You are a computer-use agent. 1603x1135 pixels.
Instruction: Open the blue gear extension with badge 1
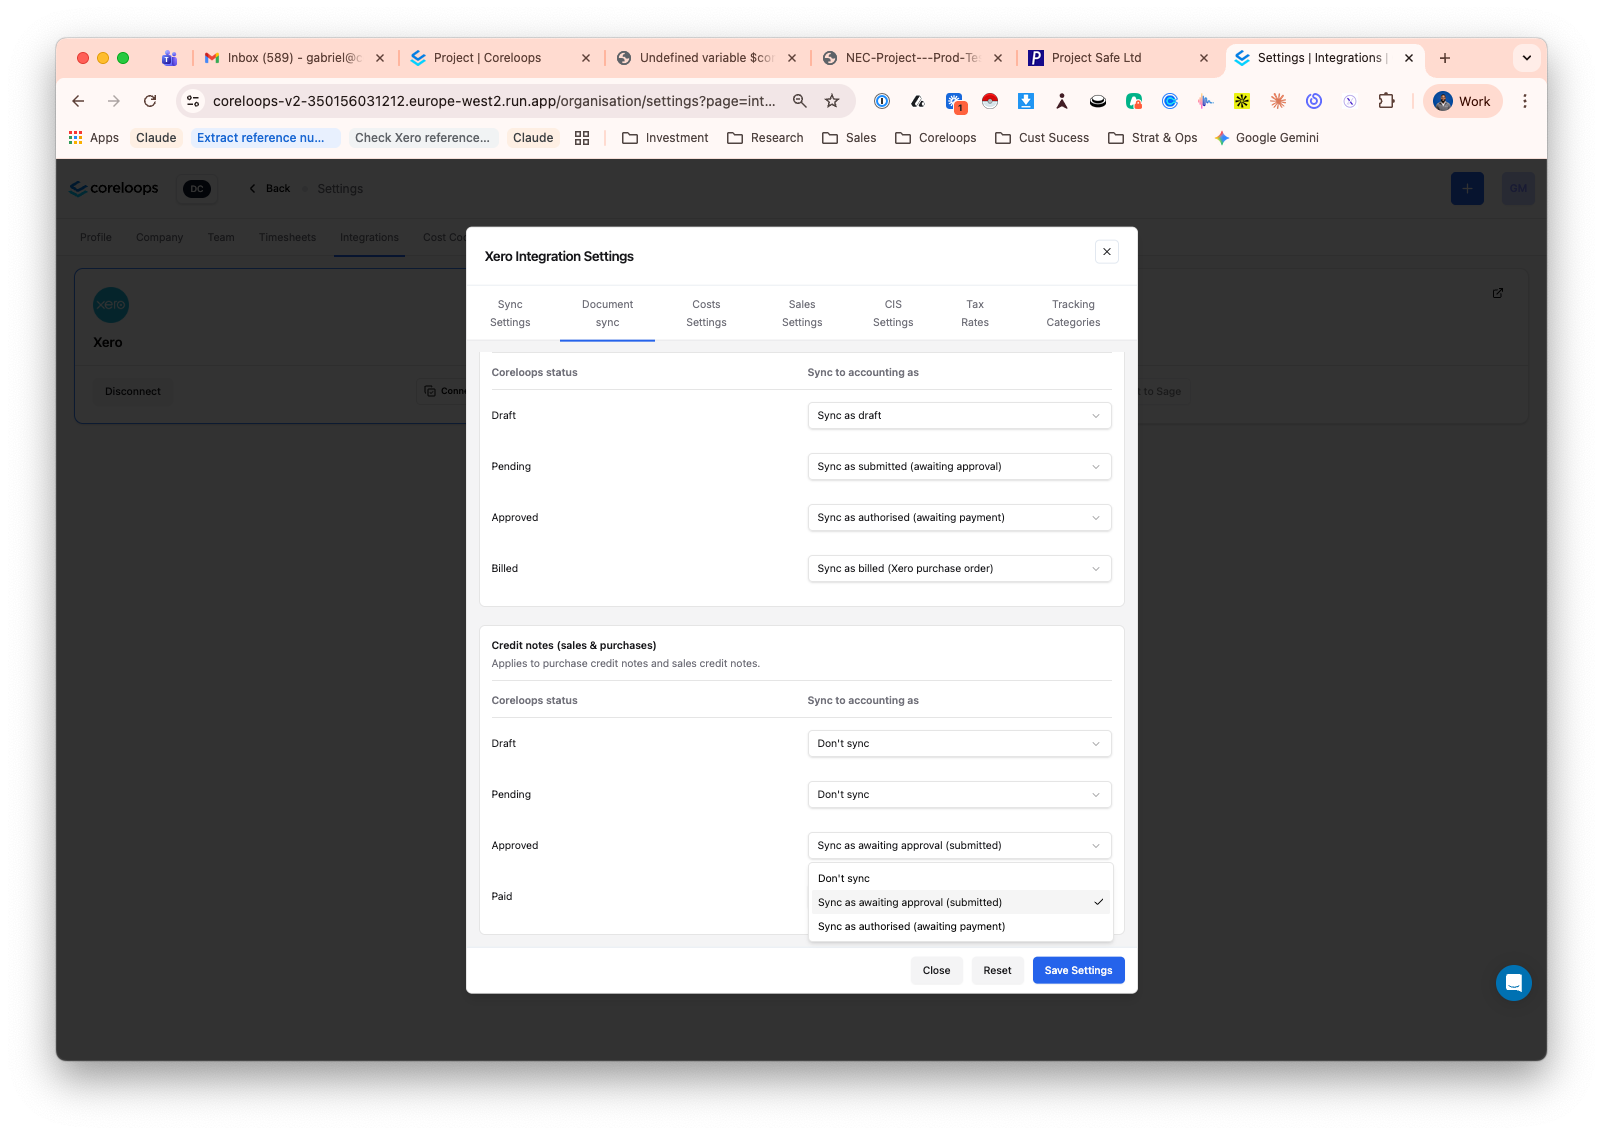tap(954, 101)
